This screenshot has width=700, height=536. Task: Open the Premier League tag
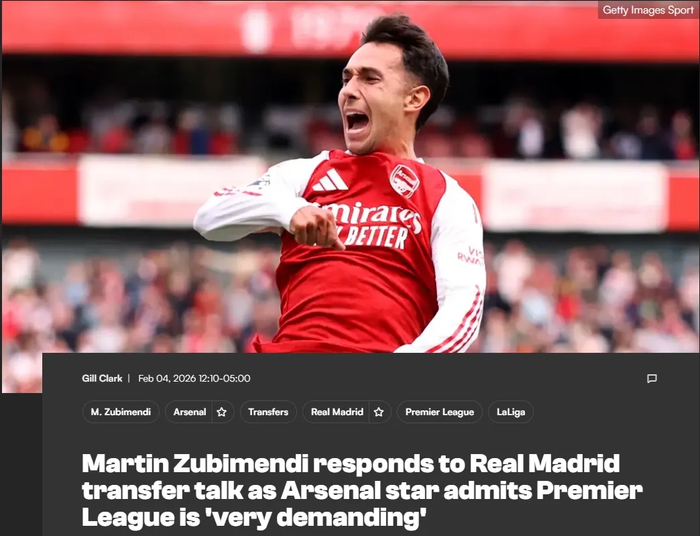(440, 412)
